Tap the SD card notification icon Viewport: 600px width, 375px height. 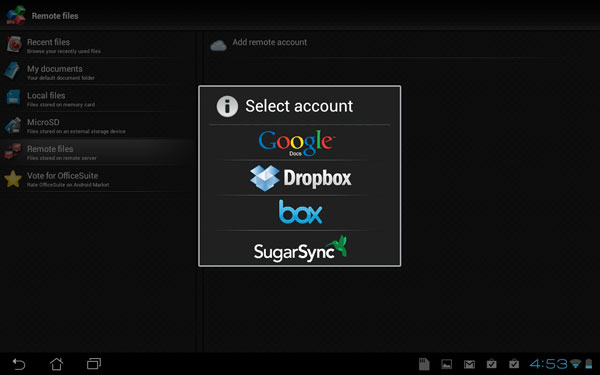424,364
